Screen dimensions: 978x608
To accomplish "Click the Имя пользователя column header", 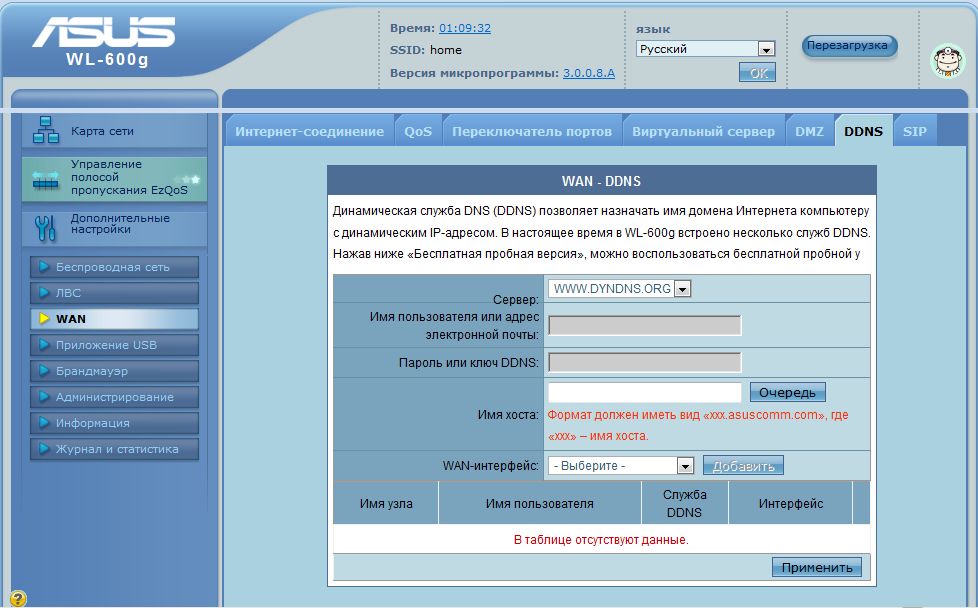I will tap(540, 503).
